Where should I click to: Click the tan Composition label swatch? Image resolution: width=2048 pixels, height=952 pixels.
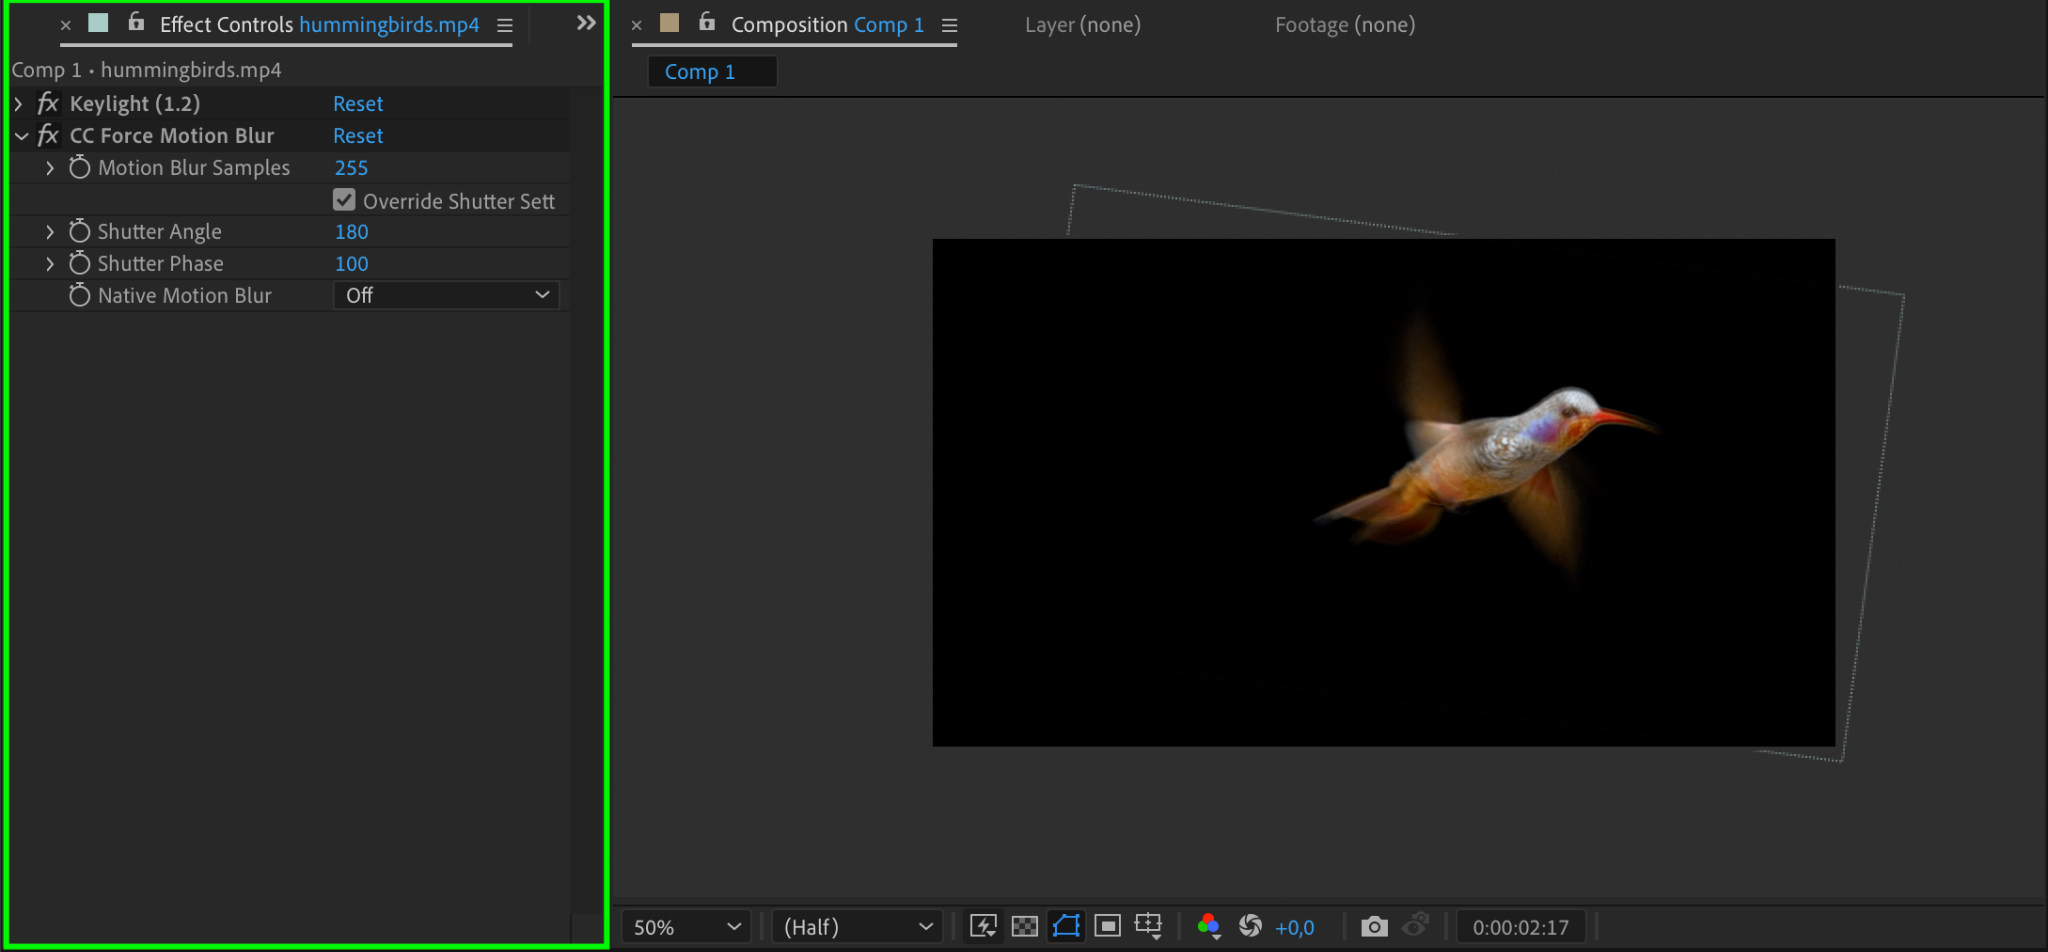pos(669,22)
